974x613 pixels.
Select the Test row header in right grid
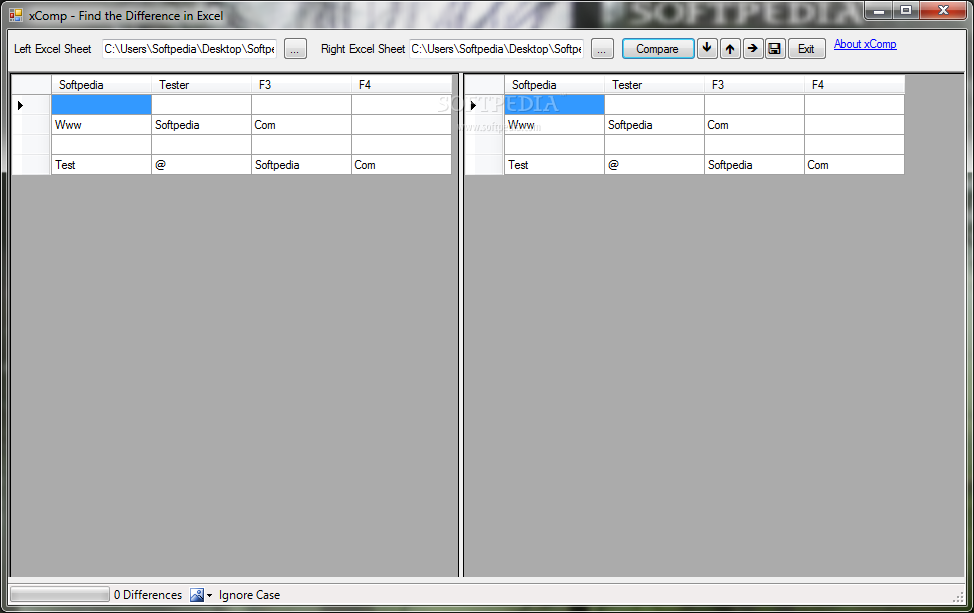(x=485, y=165)
